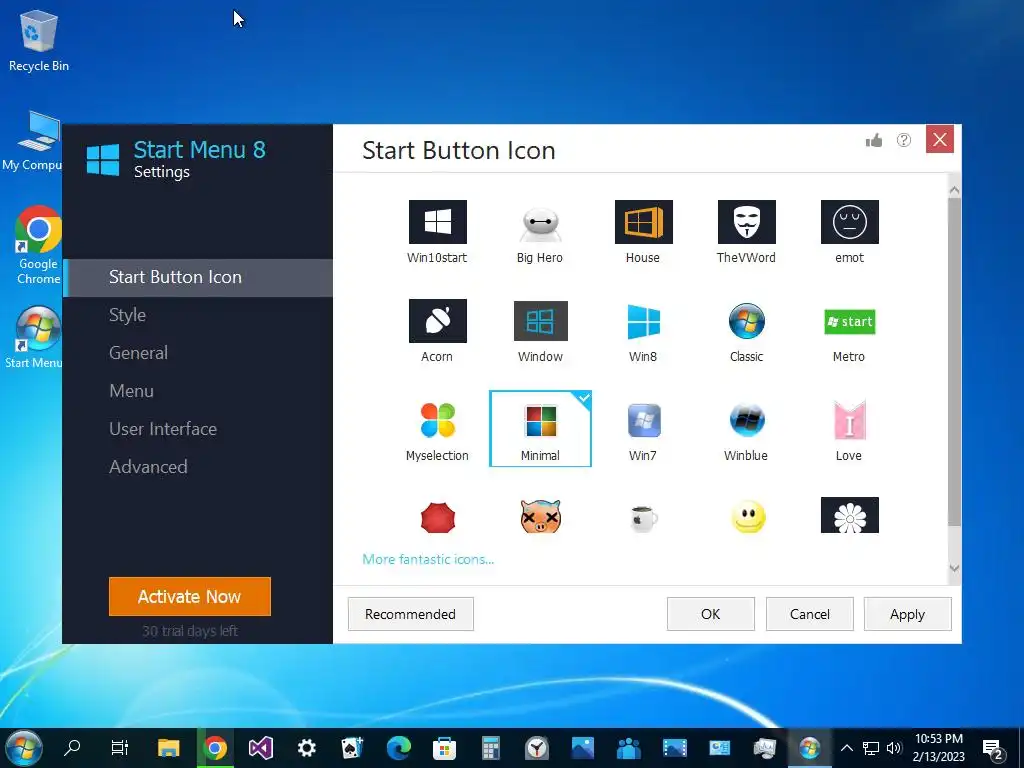
Task: Select the Acorn start icon
Action: 438,321
